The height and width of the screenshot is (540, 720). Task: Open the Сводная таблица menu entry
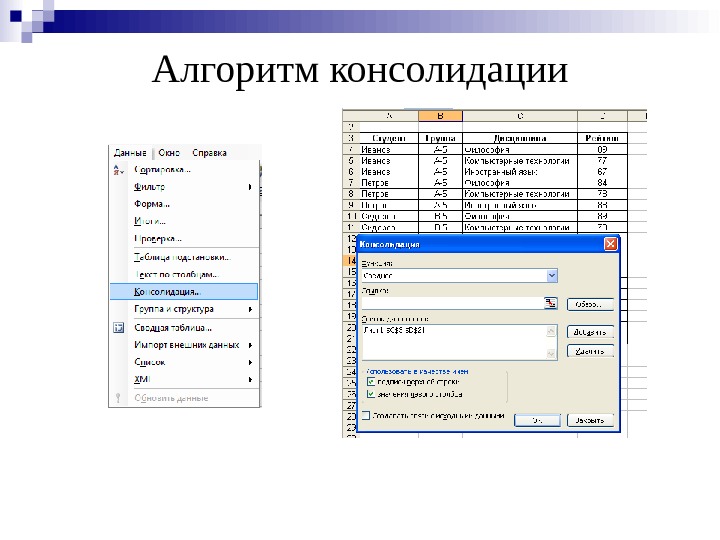tap(185, 328)
